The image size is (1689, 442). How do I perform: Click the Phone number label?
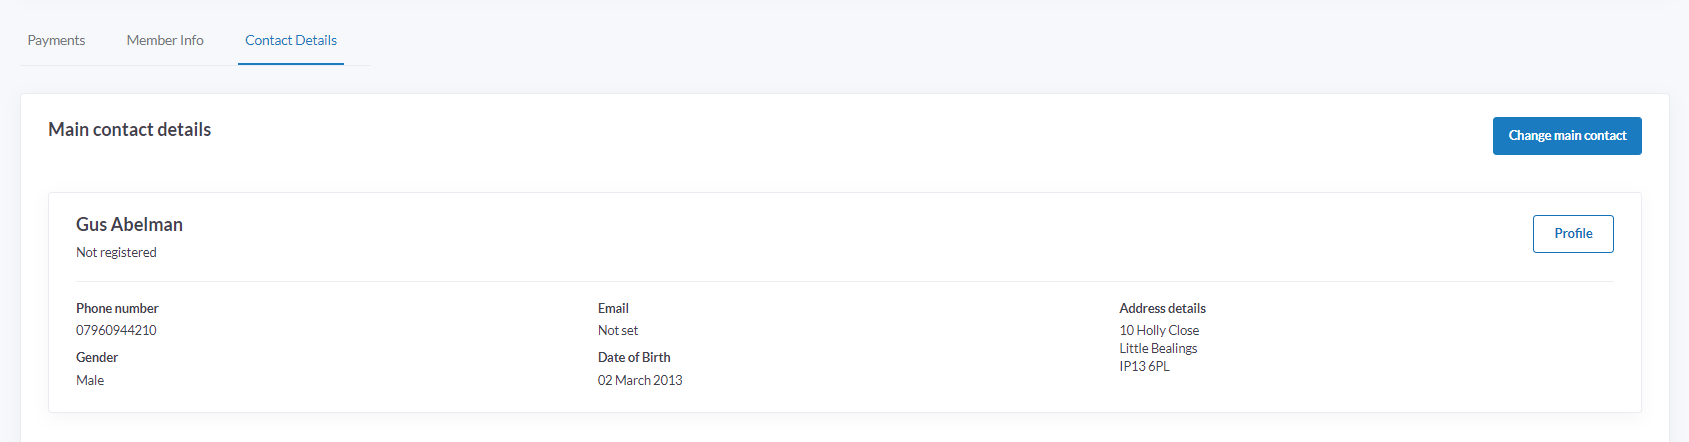pos(117,309)
